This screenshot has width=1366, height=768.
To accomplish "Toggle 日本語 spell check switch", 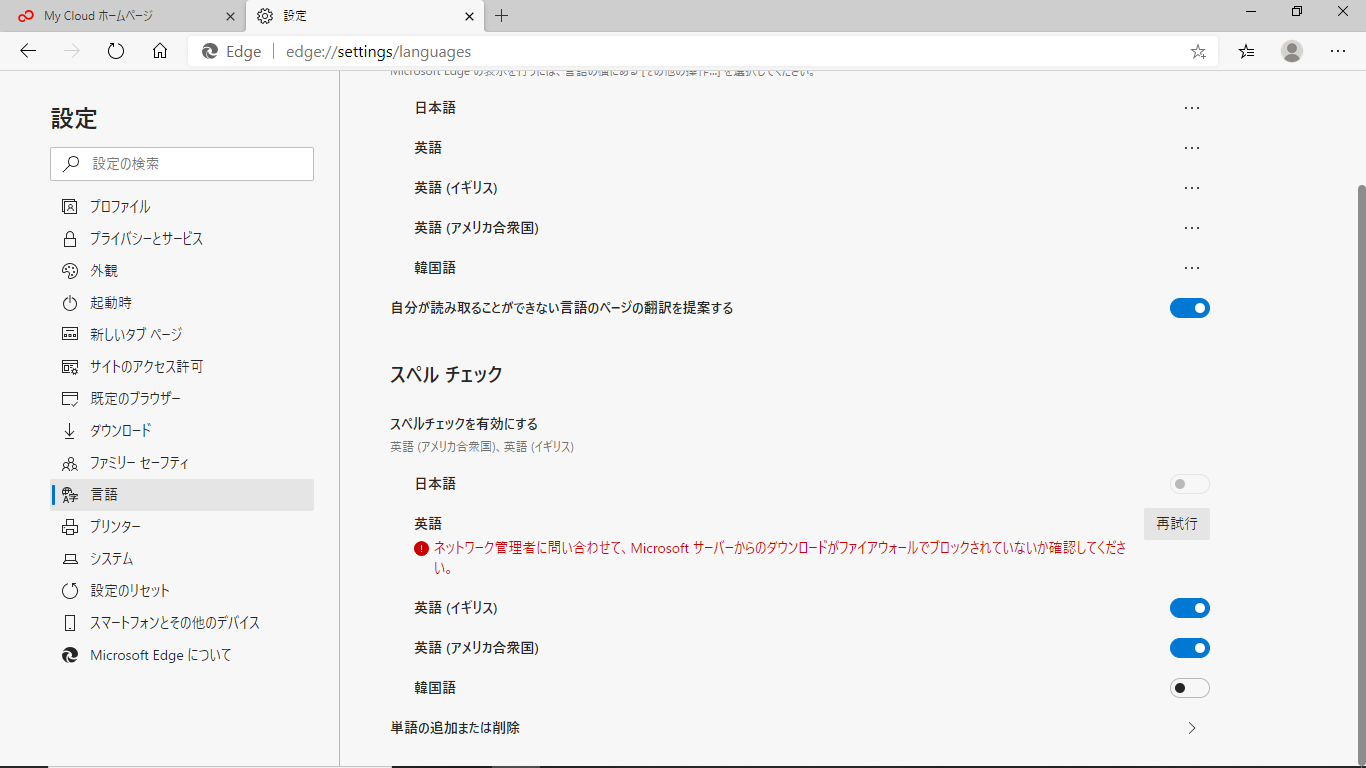I will coord(1190,484).
